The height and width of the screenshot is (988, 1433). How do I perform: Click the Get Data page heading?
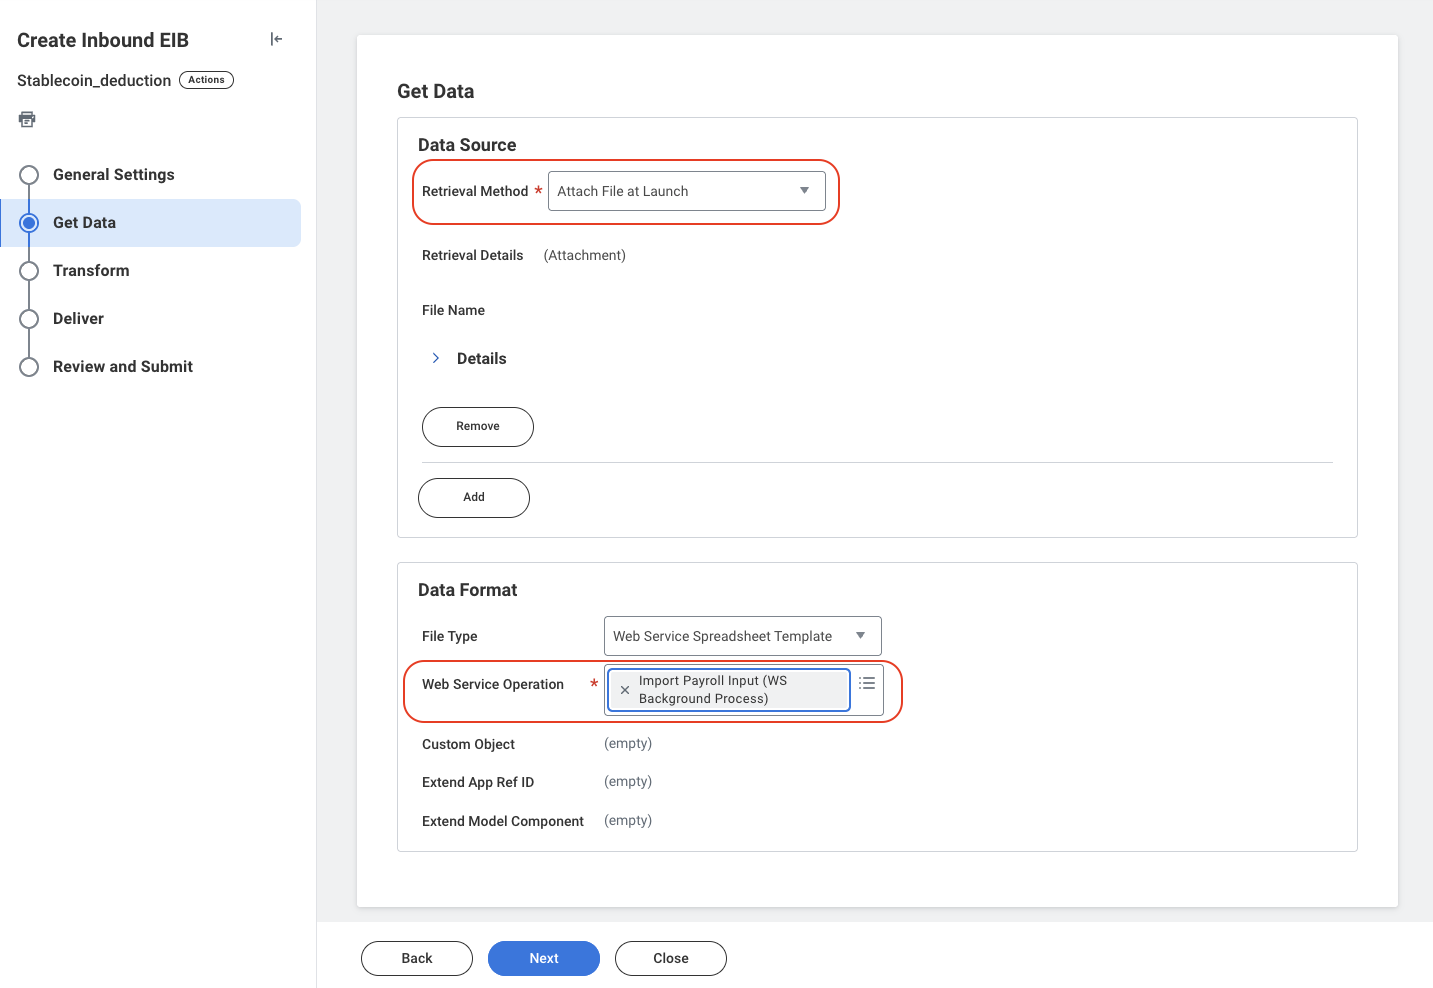pyautogui.click(x=436, y=91)
